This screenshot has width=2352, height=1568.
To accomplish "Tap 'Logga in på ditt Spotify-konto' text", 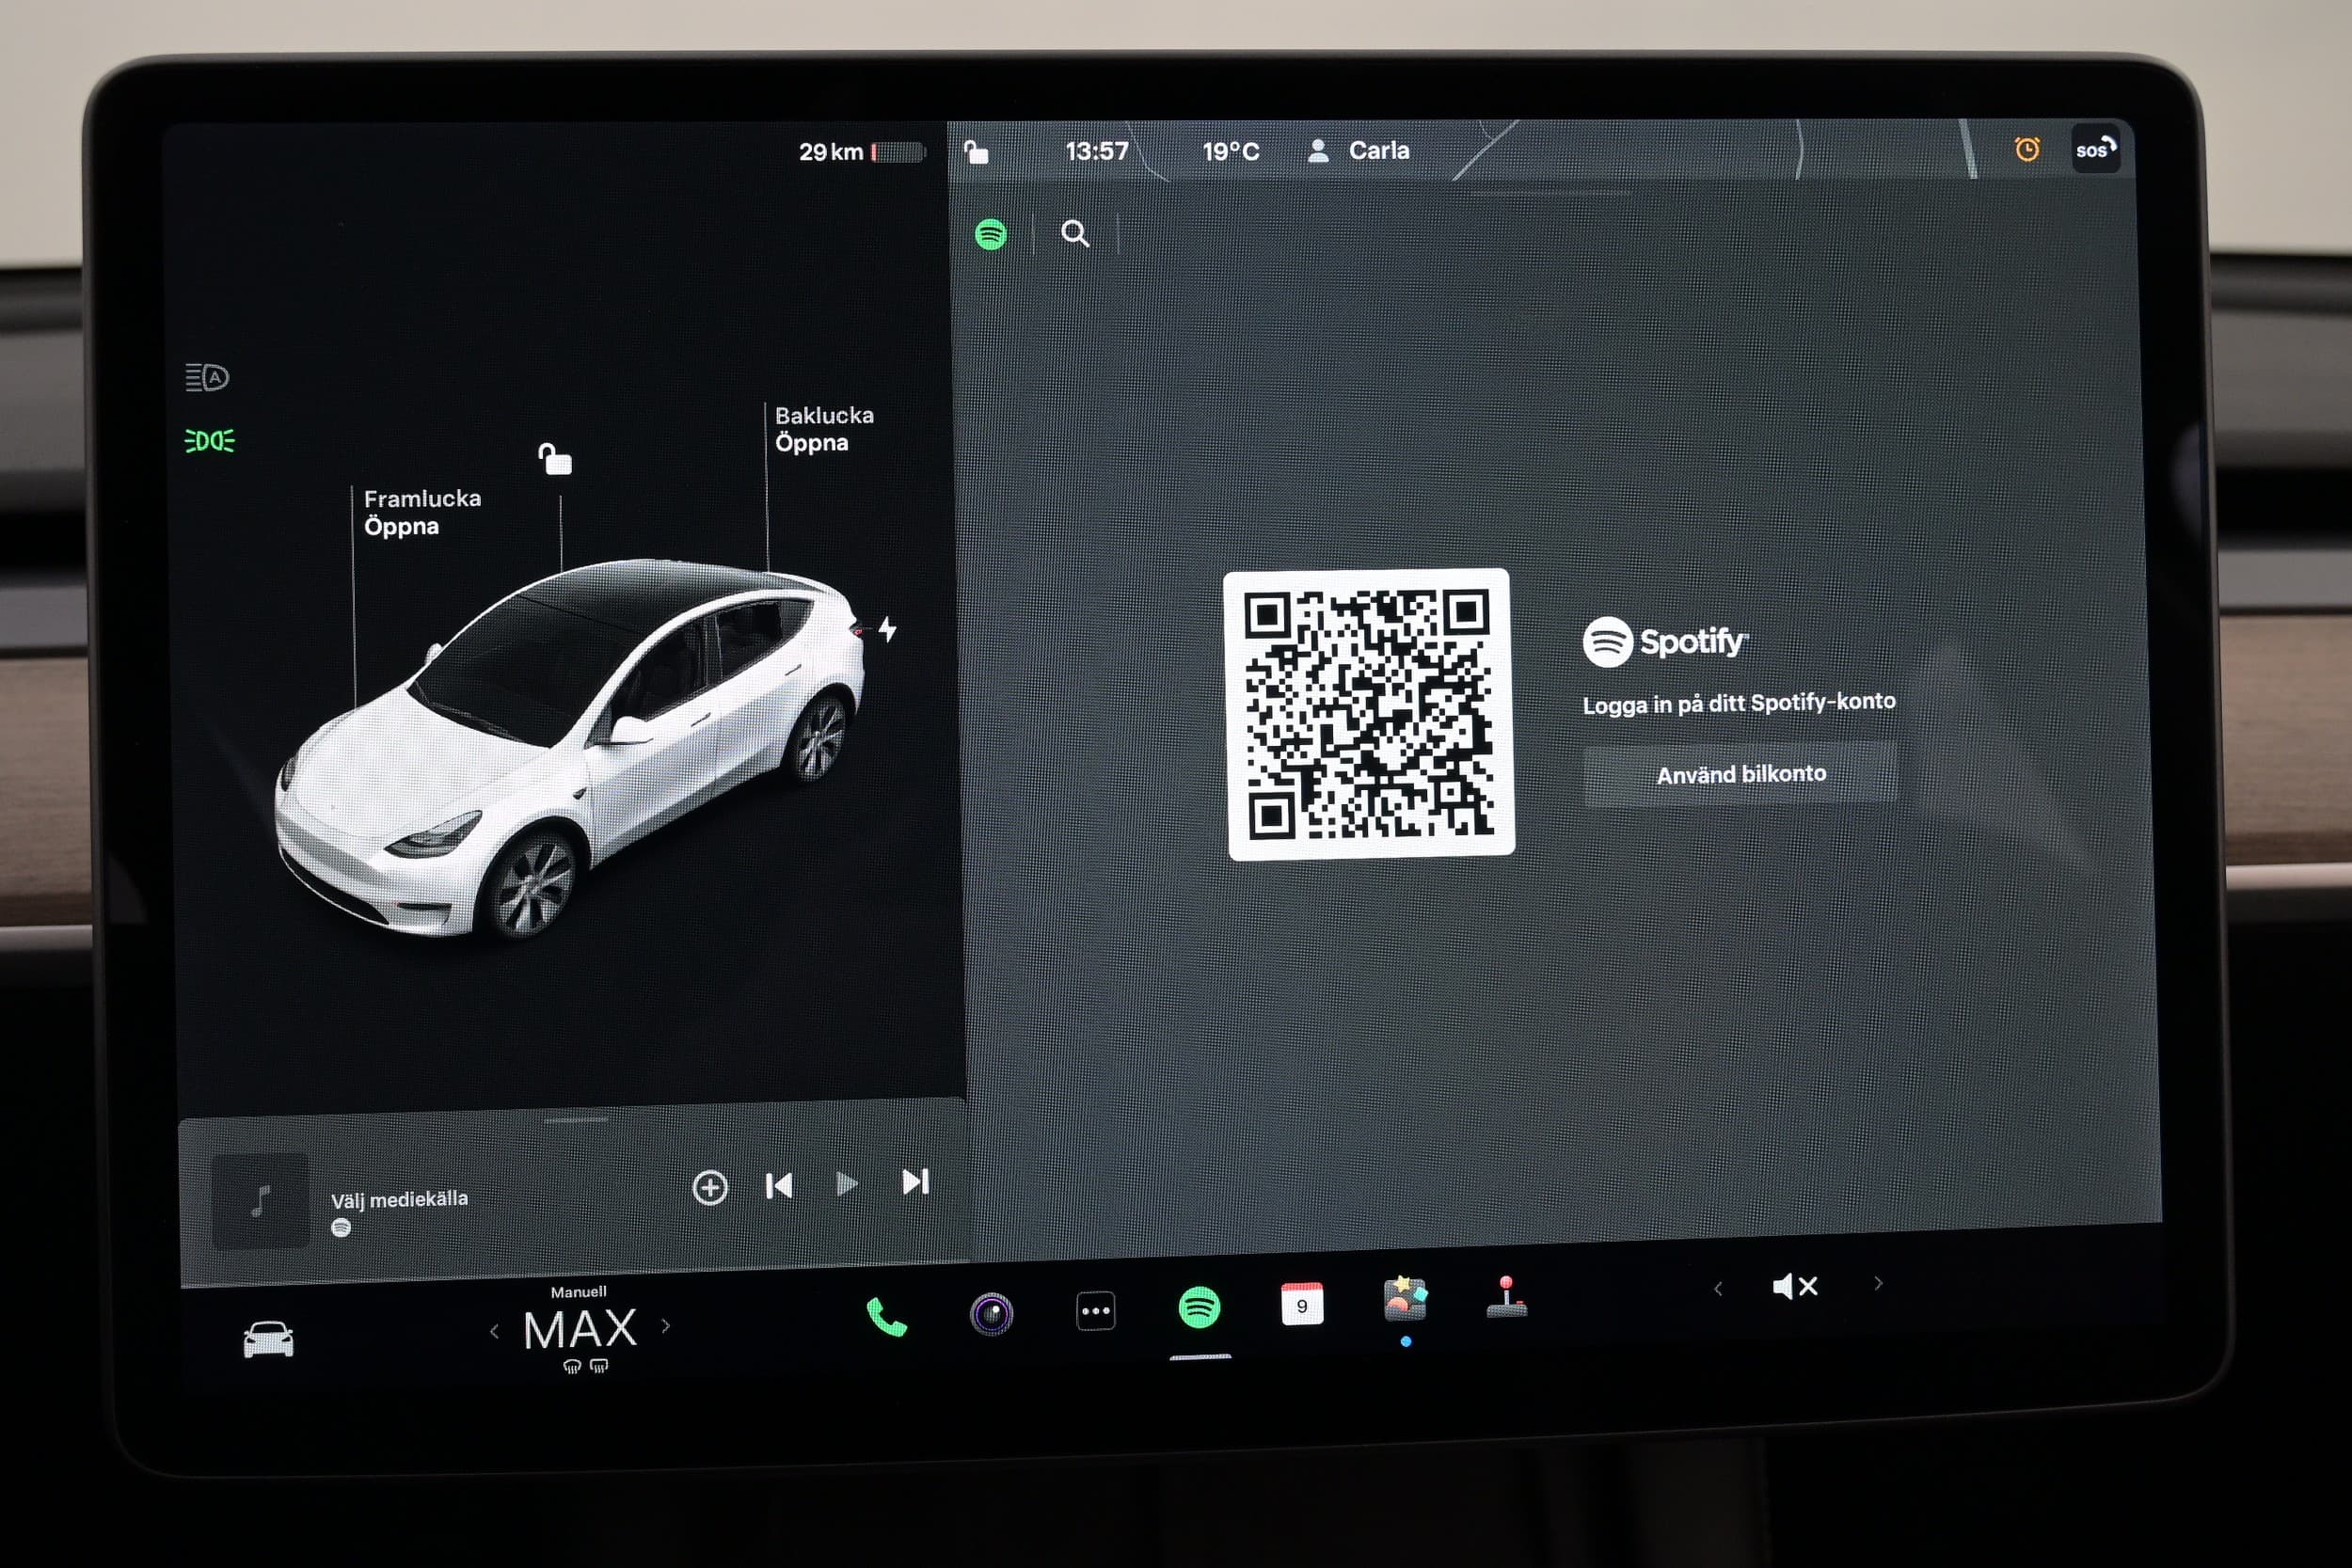I will (x=1739, y=703).
